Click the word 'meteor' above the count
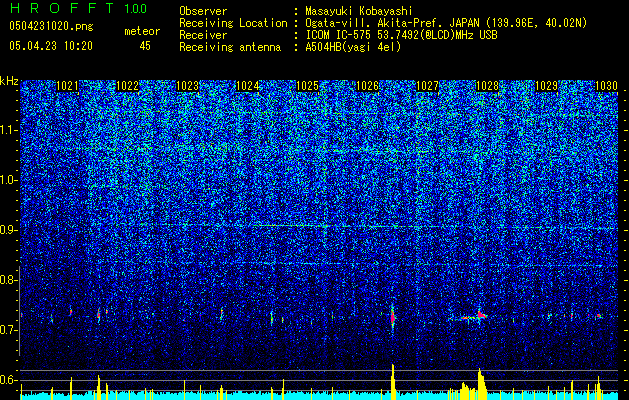This screenshot has height=400, width=629. pos(142,31)
